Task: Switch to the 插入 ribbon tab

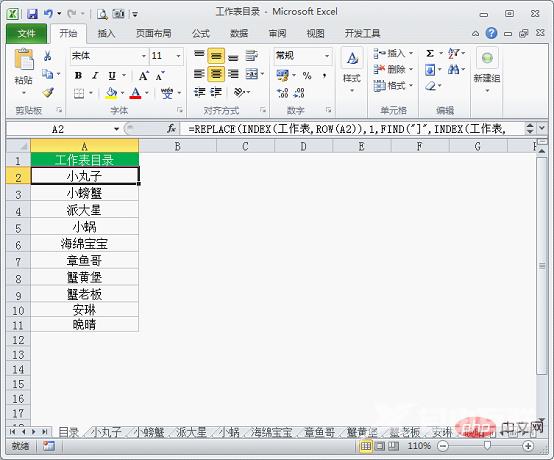Action: coord(106,34)
